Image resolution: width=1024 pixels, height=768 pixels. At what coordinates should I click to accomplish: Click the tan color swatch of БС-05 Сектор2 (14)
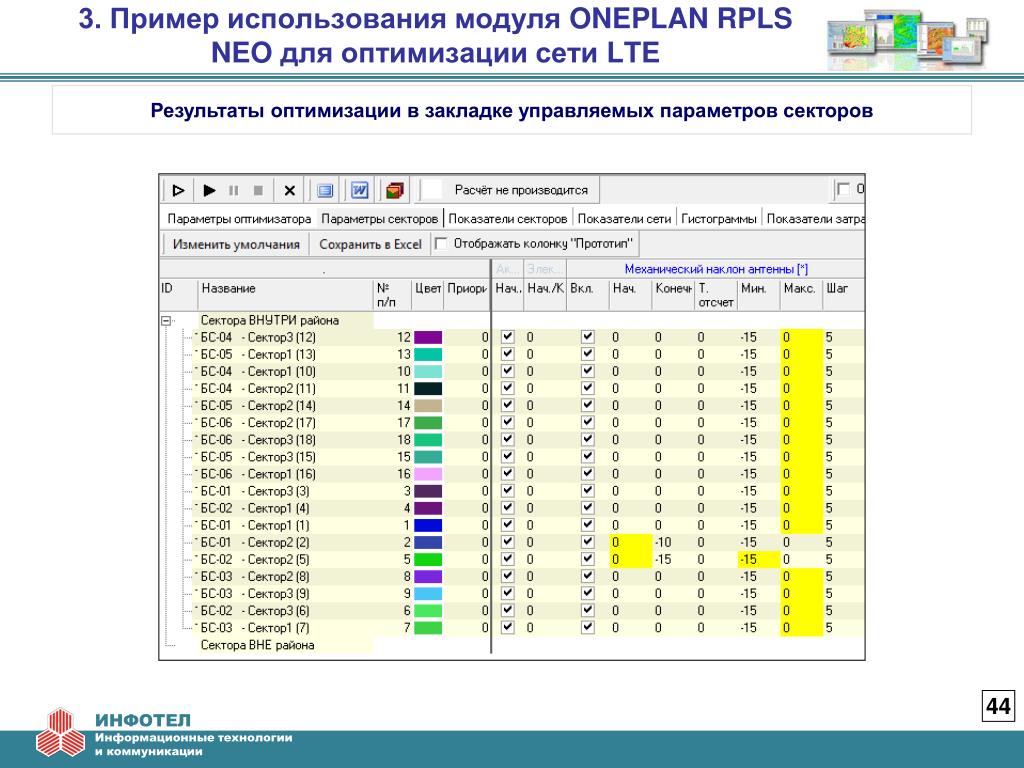pyautogui.click(x=428, y=406)
